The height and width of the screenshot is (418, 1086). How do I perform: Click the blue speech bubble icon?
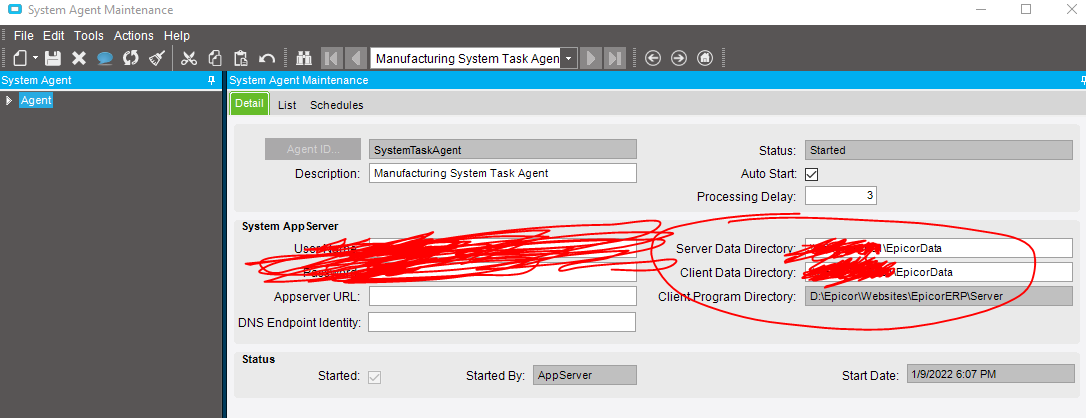click(105, 58)
